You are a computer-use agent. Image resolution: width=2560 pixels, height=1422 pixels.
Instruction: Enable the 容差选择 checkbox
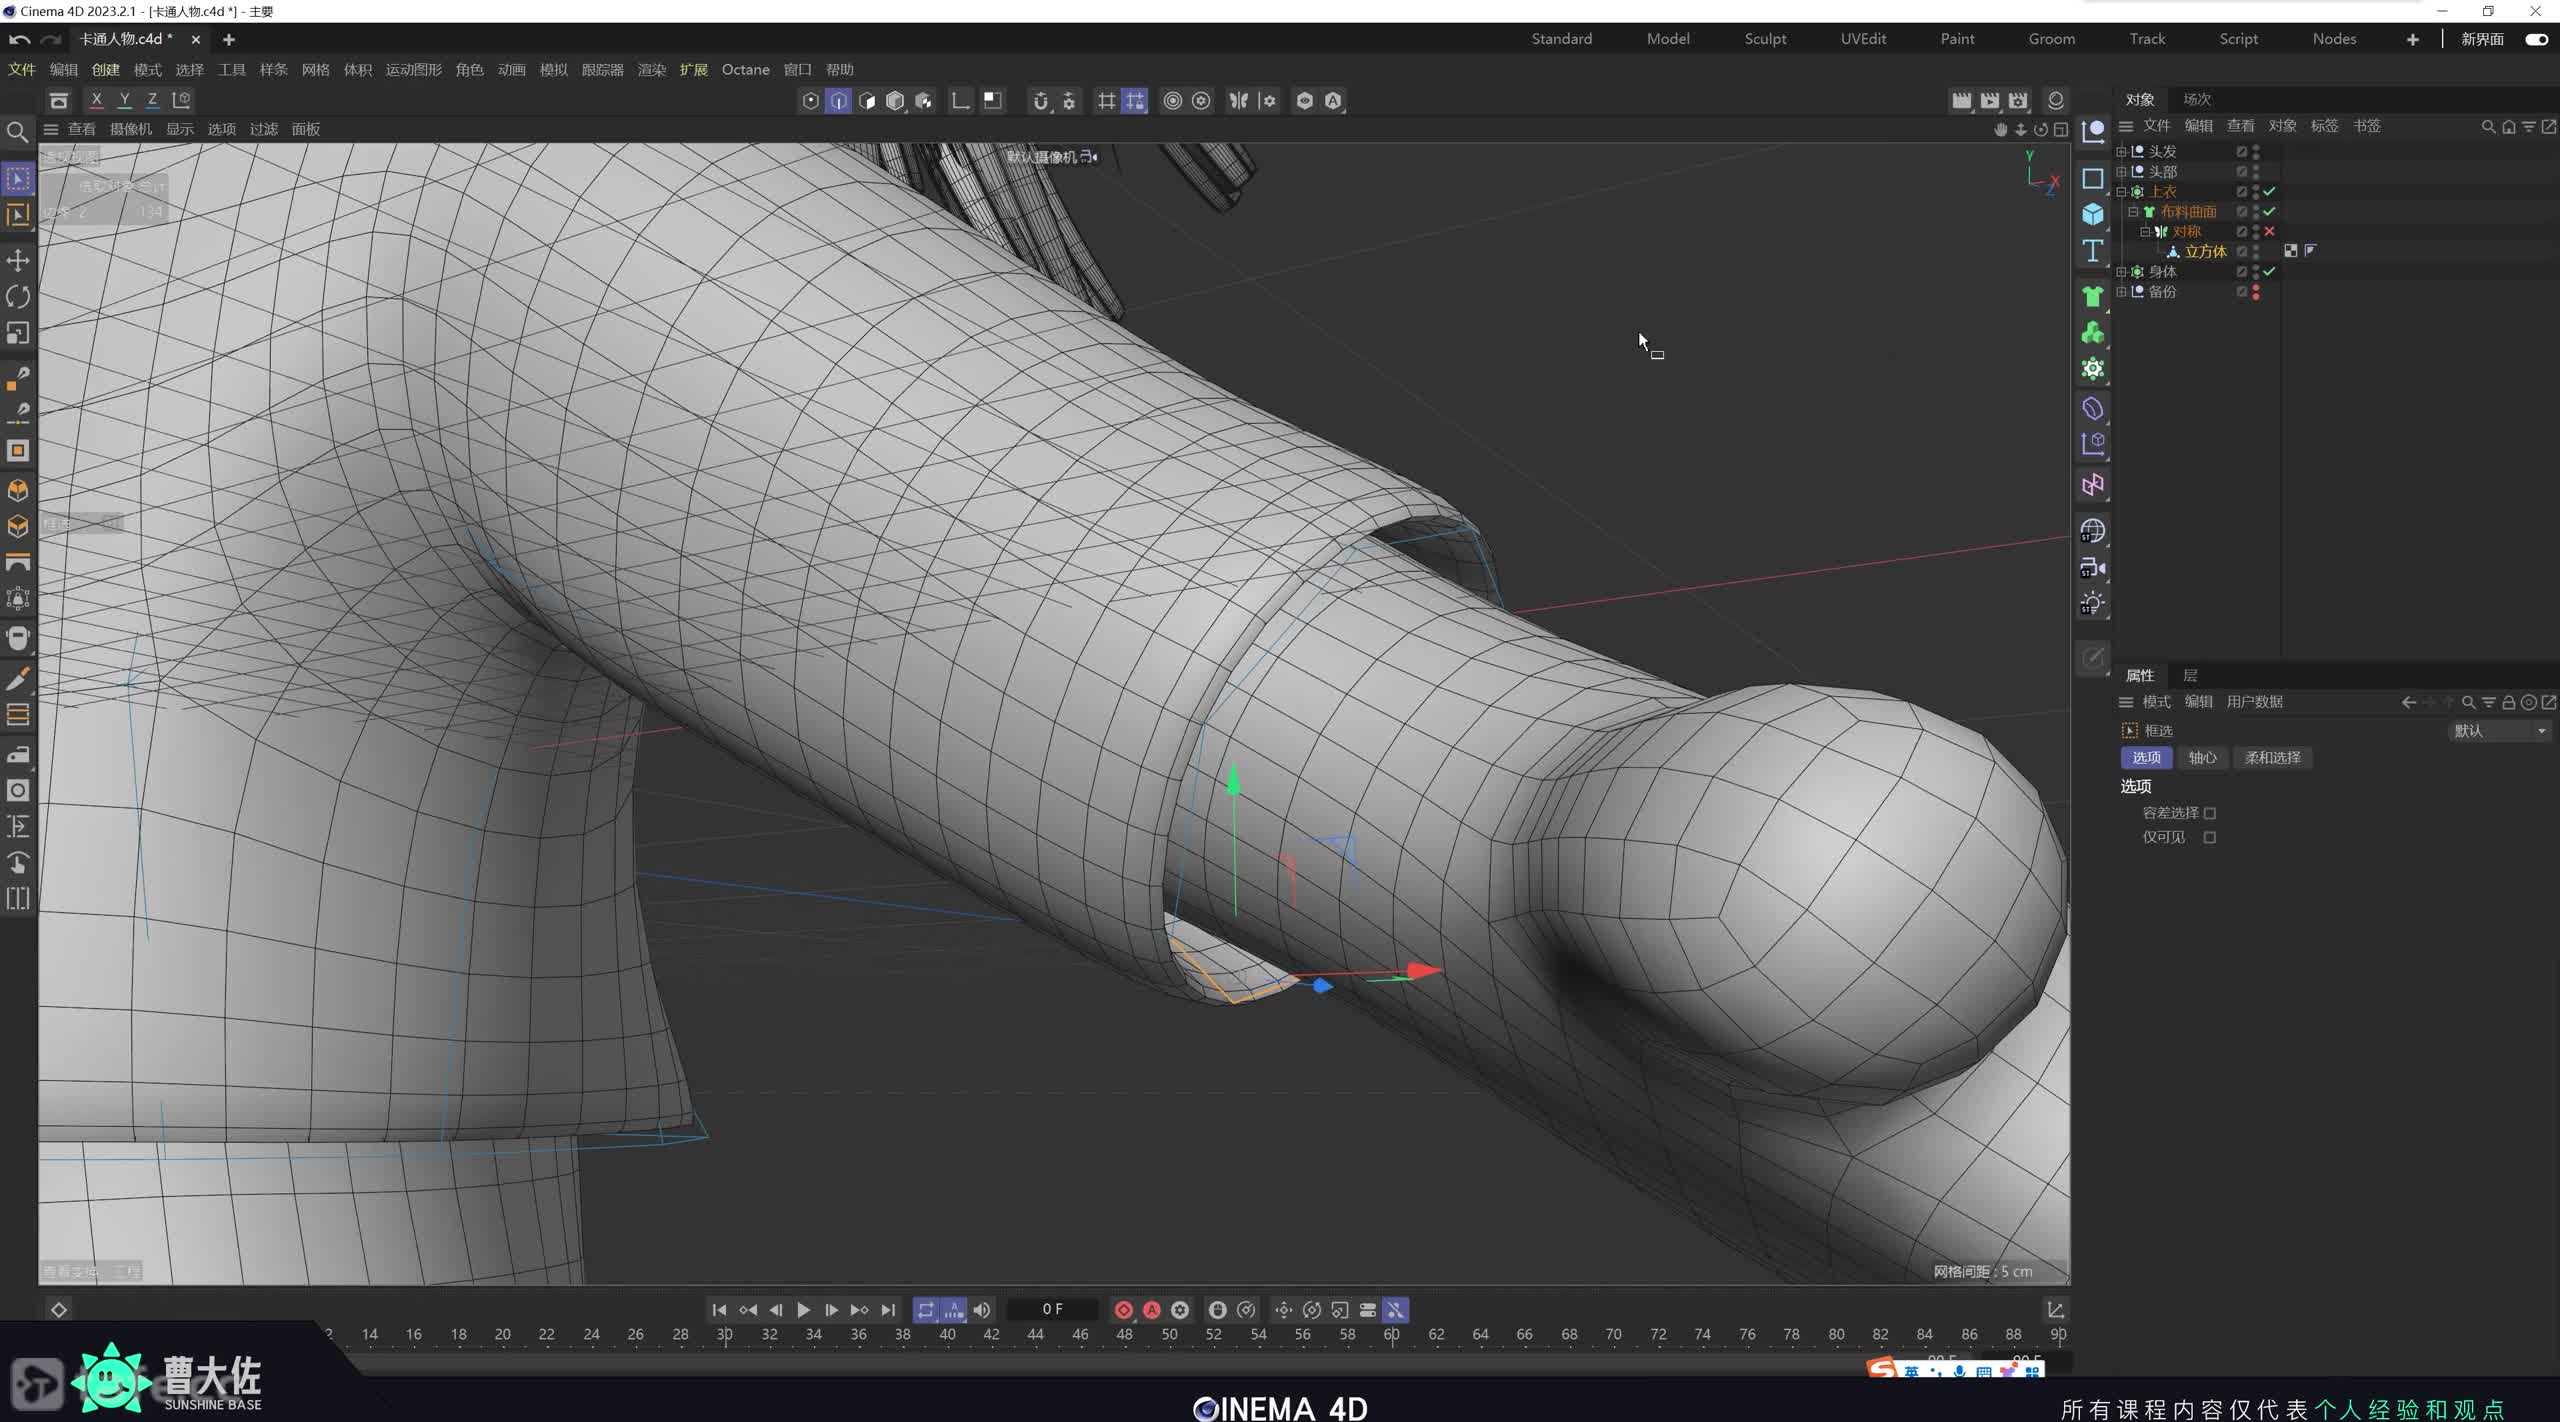click(2210, 814)
